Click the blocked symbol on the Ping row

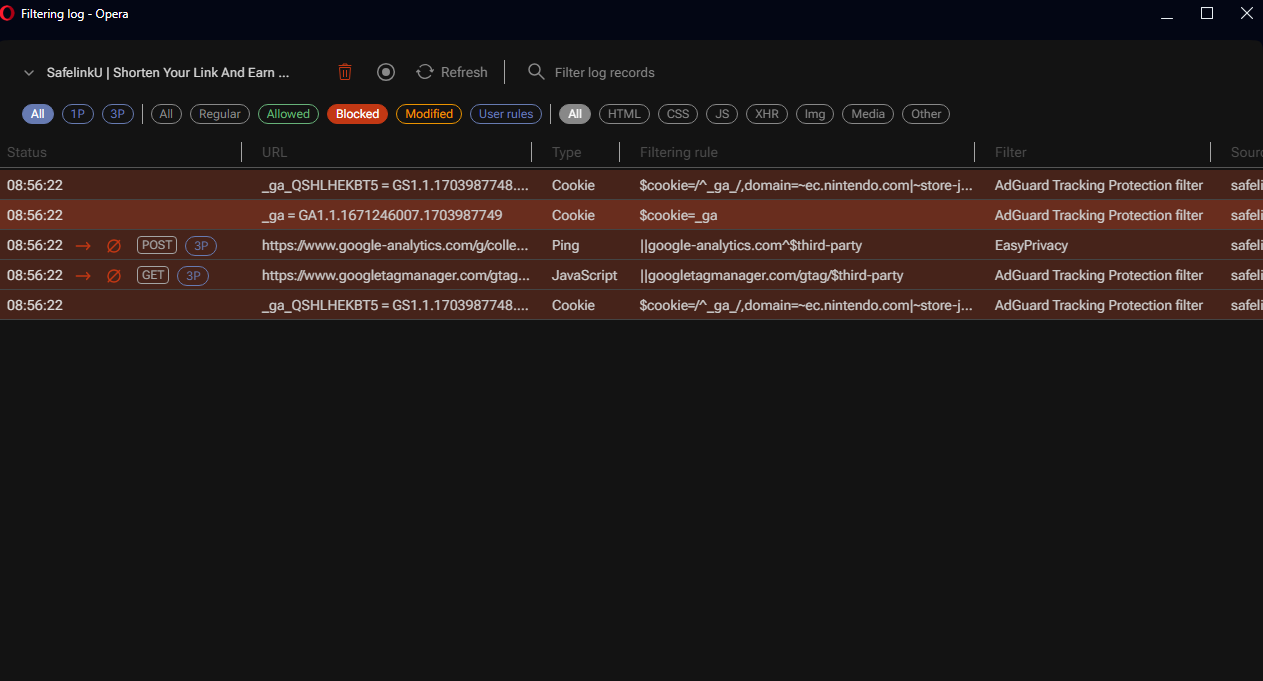pos(113,245)
